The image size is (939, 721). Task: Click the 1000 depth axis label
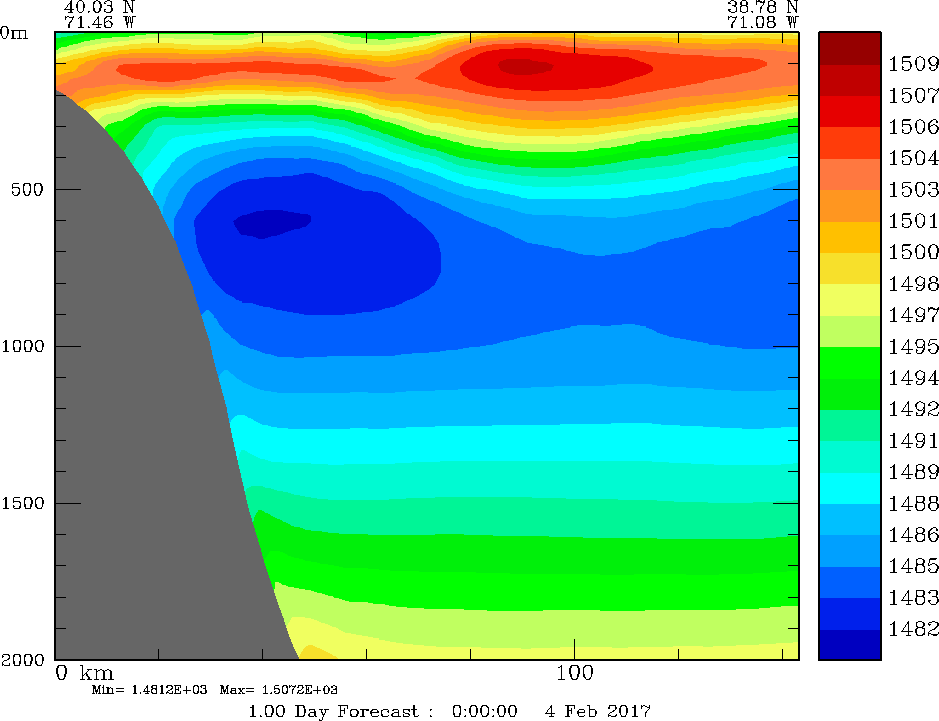(x=23, y=347)
